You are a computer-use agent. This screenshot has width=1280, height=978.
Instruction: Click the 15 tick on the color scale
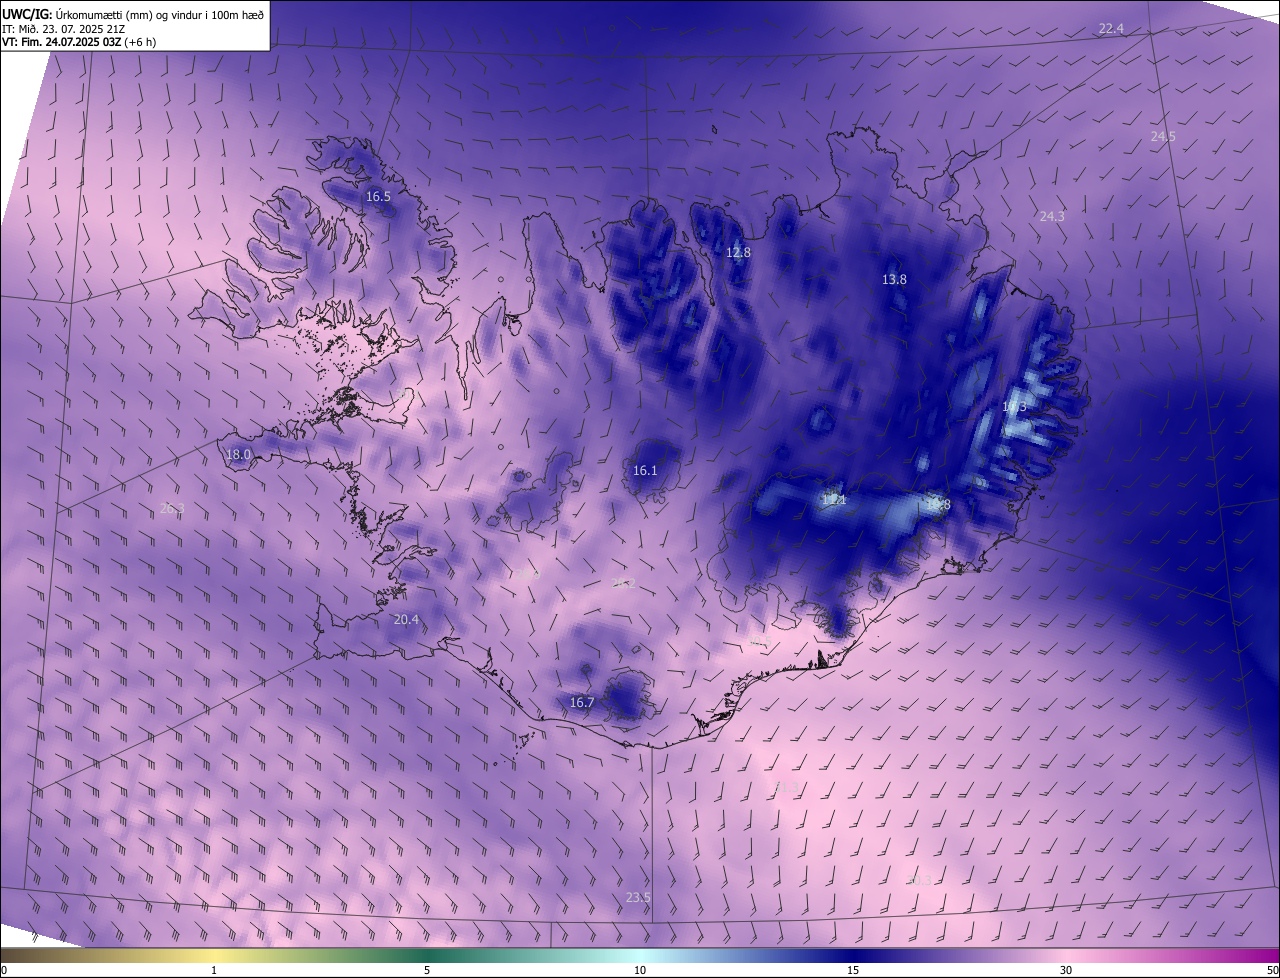pyautogui.click(x=853, y=970)
